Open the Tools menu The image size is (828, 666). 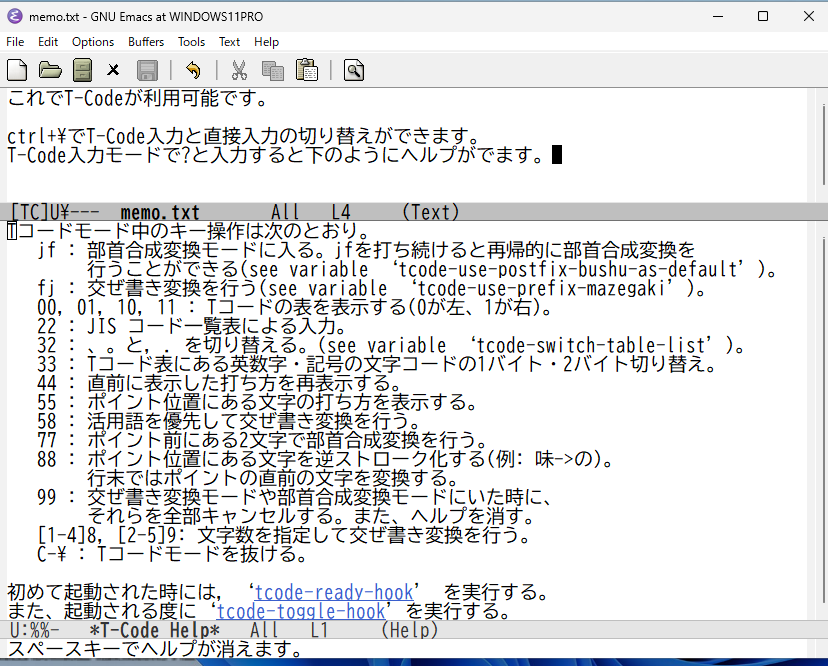pyautogui.click(x=191, y=42)
